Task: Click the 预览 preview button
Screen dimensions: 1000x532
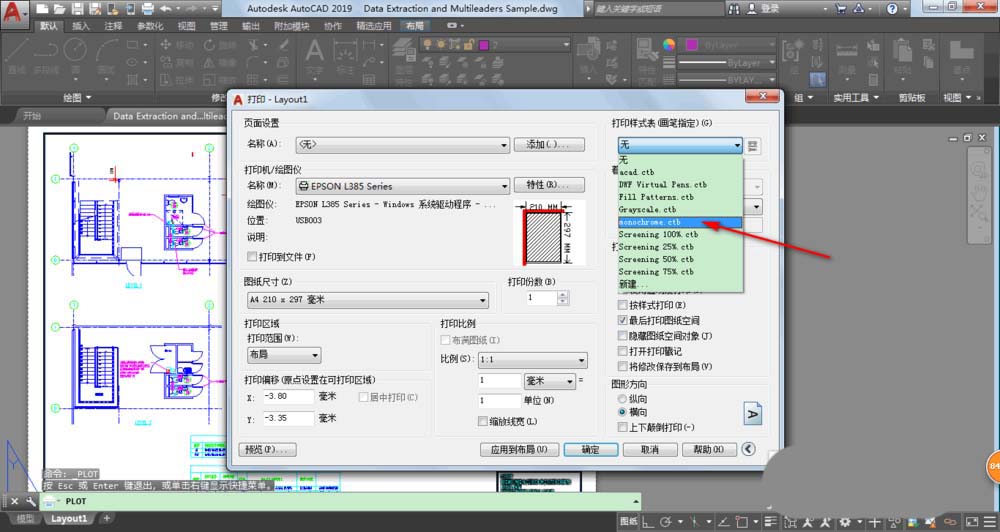Action: [x=267, y=450]
